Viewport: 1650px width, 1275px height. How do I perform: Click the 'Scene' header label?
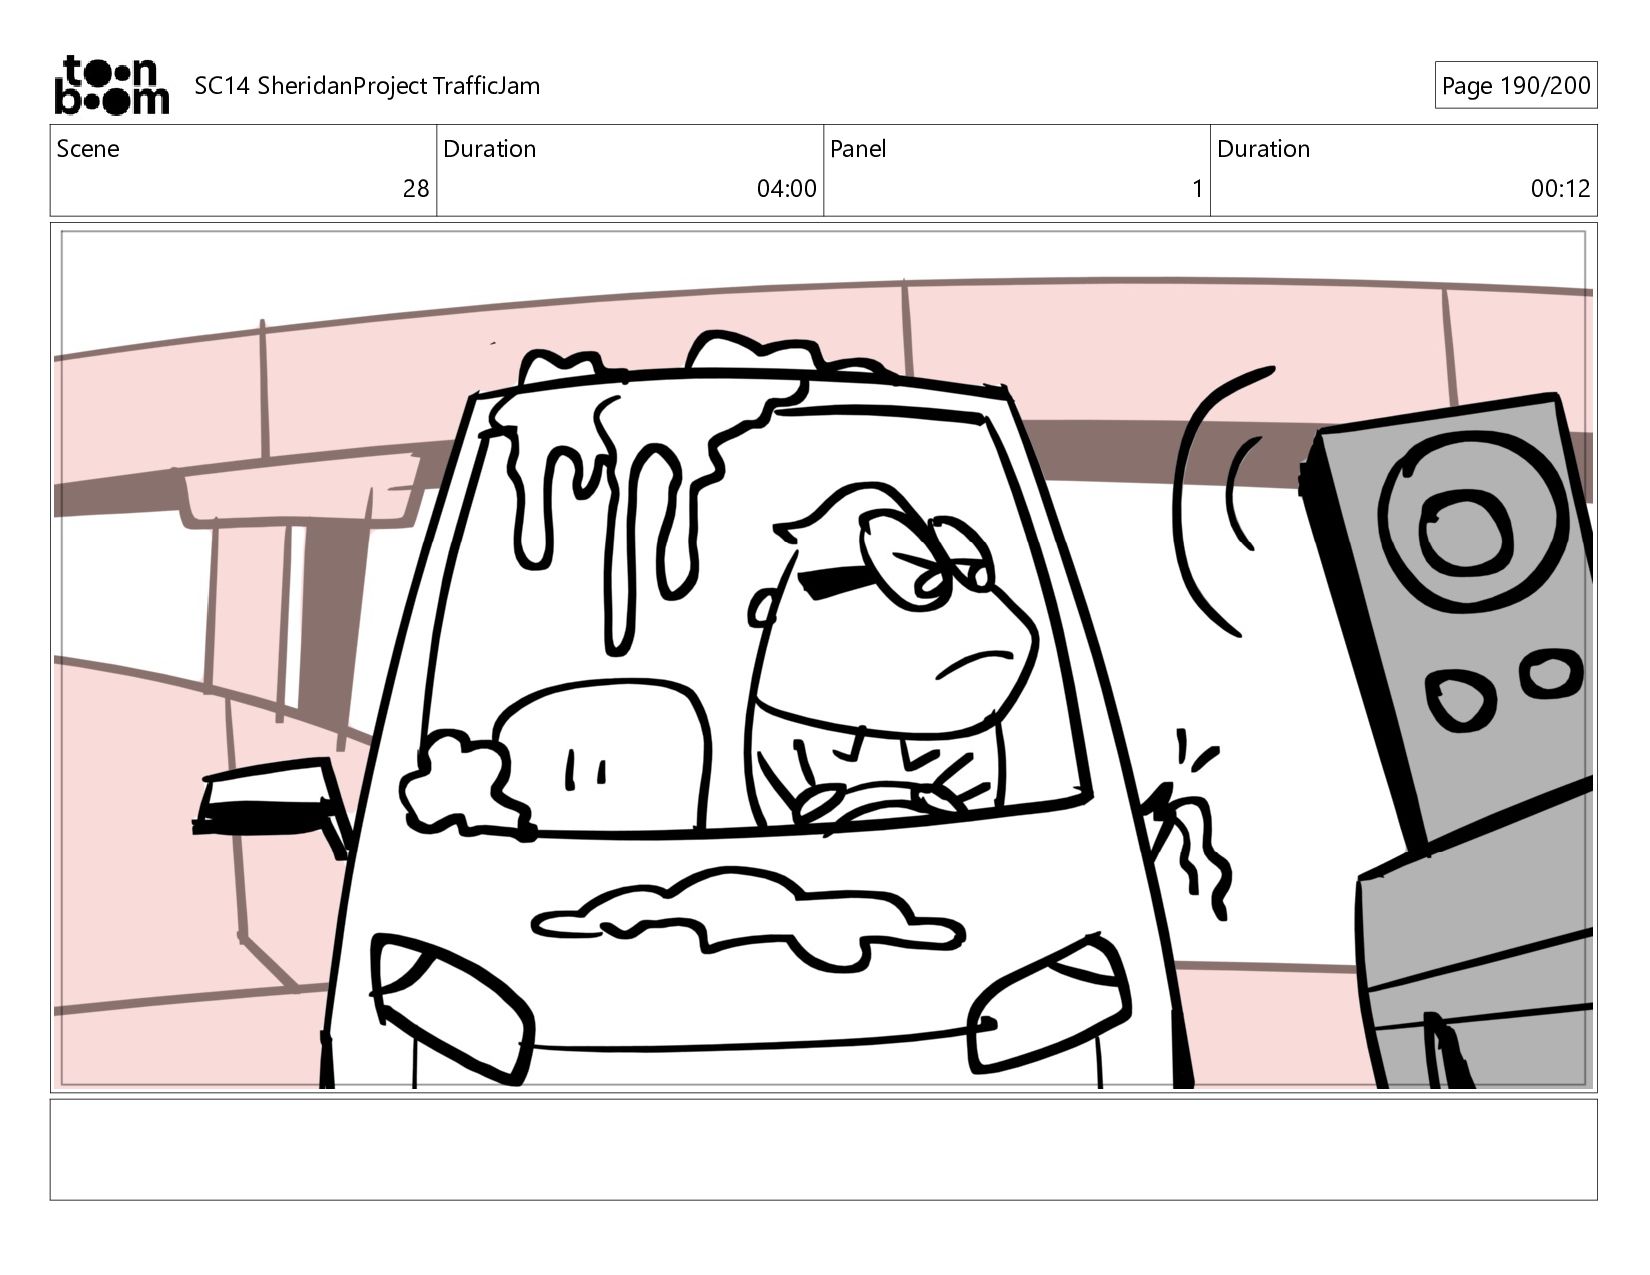click(x=88, y=149)
